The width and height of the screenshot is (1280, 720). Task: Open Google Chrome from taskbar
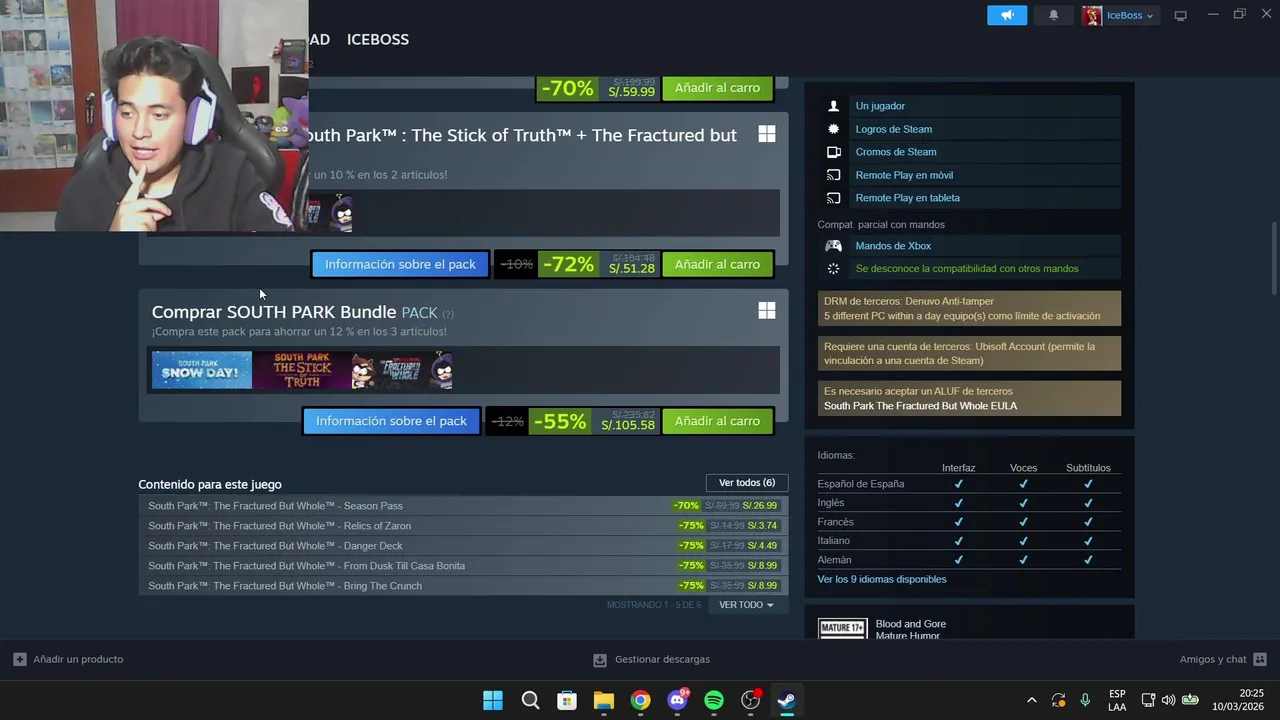point(640,700)
